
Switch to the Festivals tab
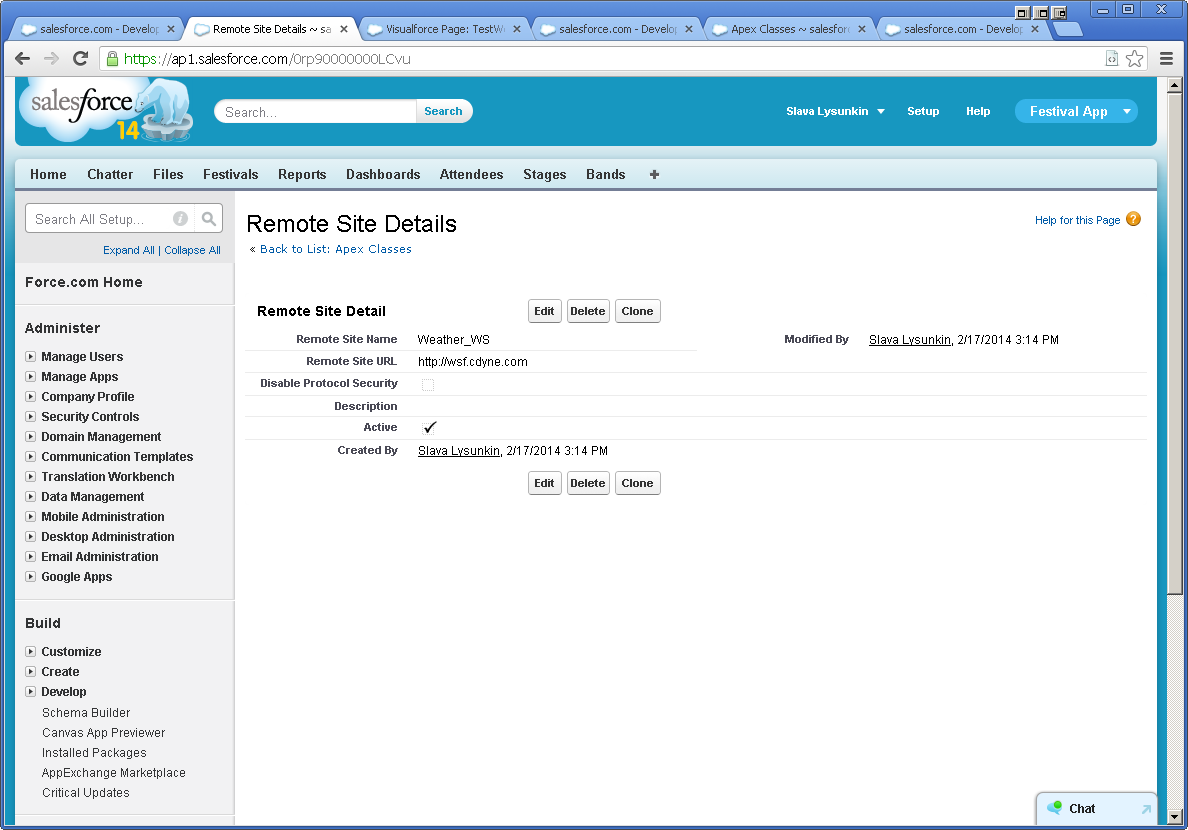pyautogui.click(x=230, y=174)
